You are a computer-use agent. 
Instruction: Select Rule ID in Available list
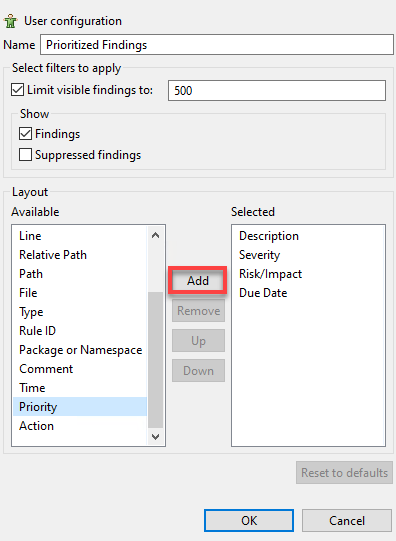tap(38, 331)
